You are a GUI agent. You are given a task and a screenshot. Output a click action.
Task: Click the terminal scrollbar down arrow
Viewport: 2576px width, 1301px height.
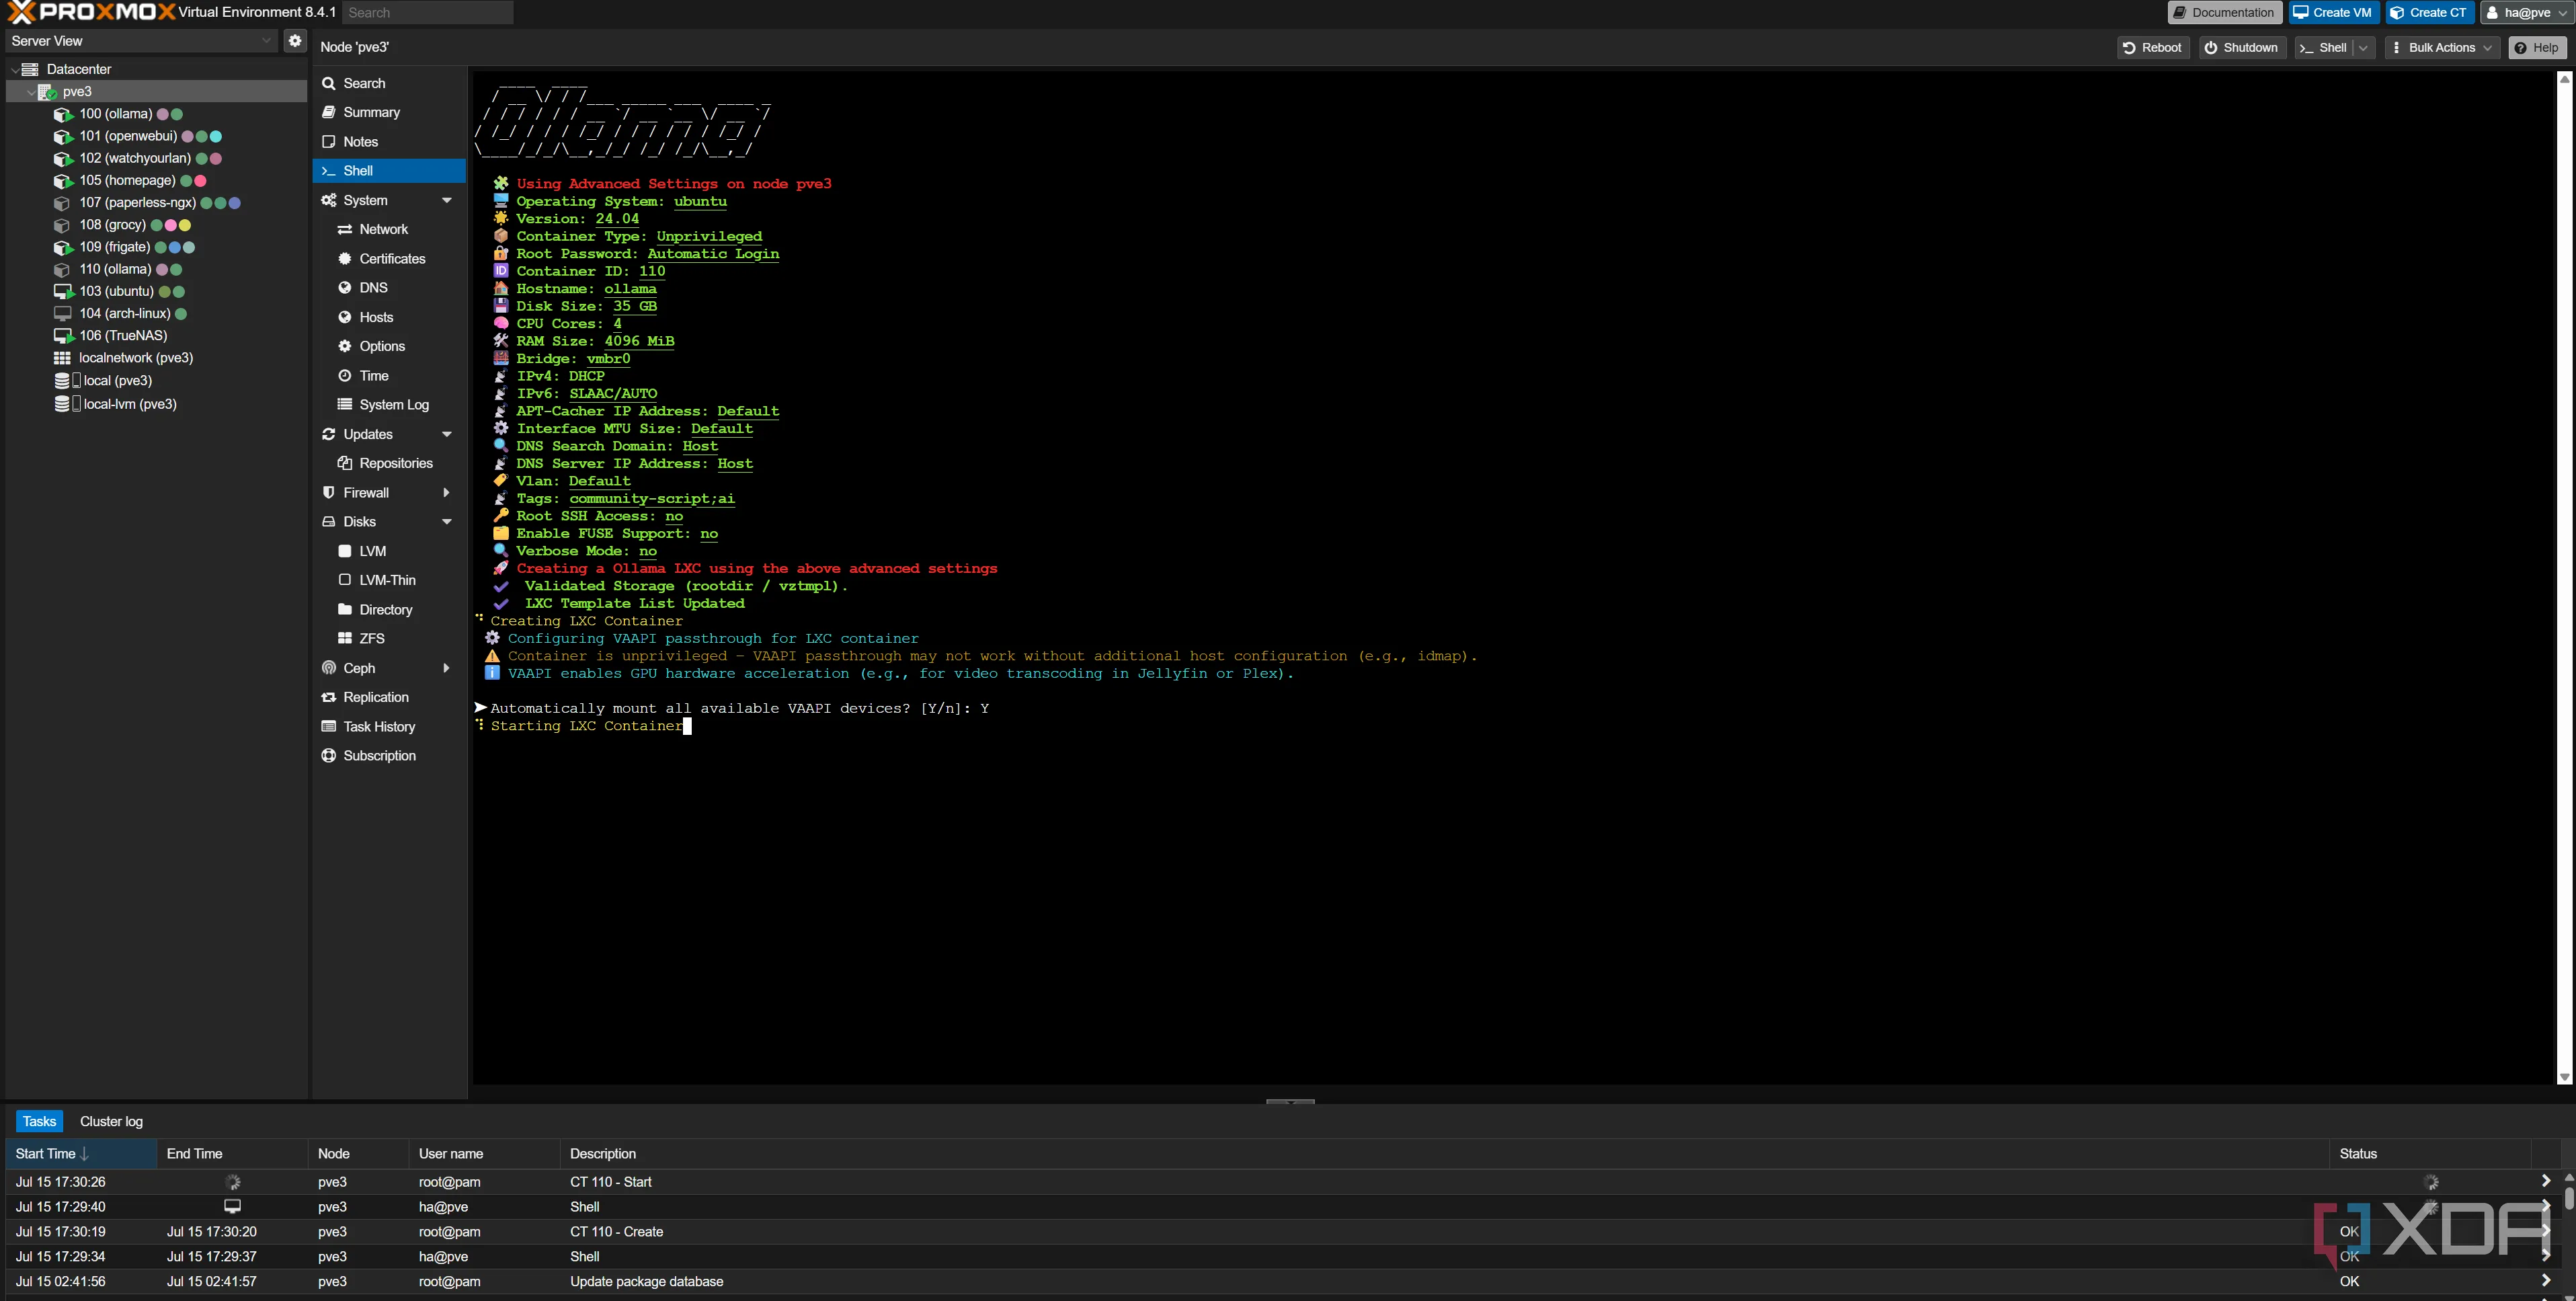(x=2564, y=1077)
